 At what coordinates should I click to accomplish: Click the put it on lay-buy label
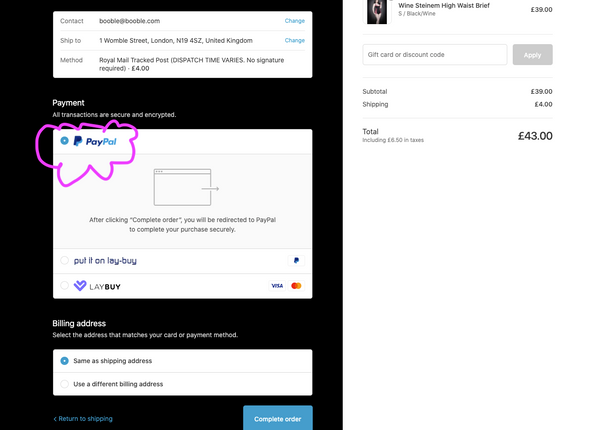pyautogui.click(x=105, y=261)
